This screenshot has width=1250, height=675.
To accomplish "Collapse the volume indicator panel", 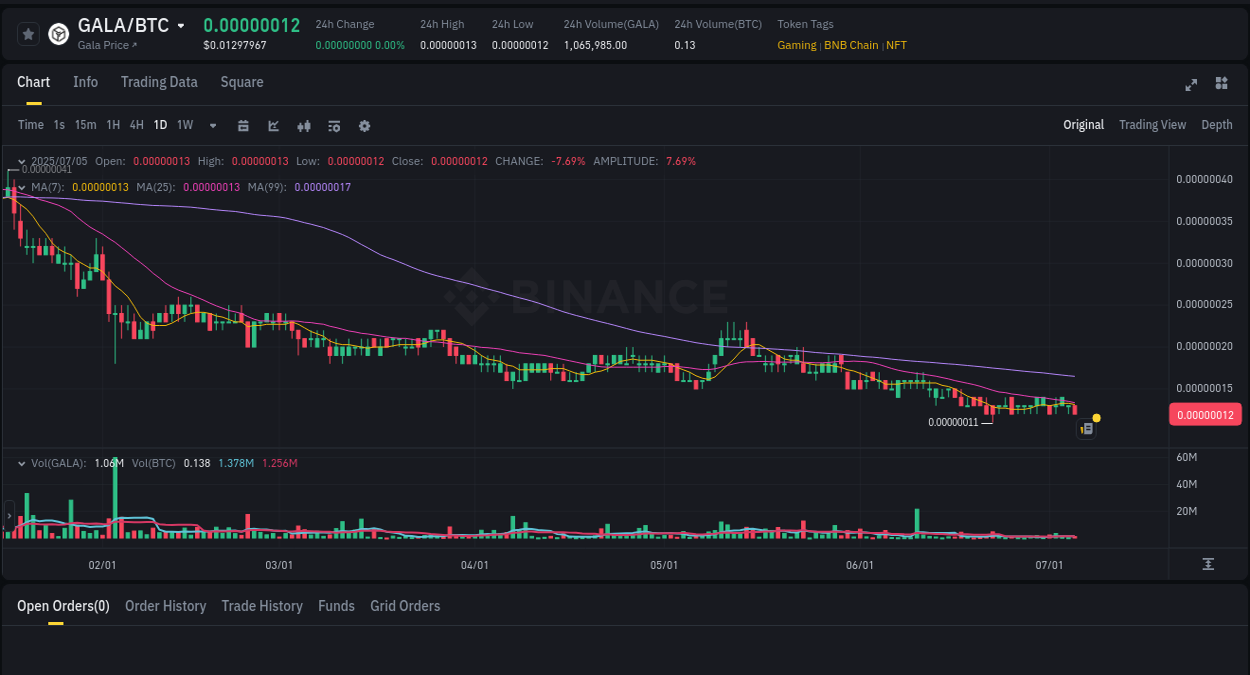I will pos(21,462).
